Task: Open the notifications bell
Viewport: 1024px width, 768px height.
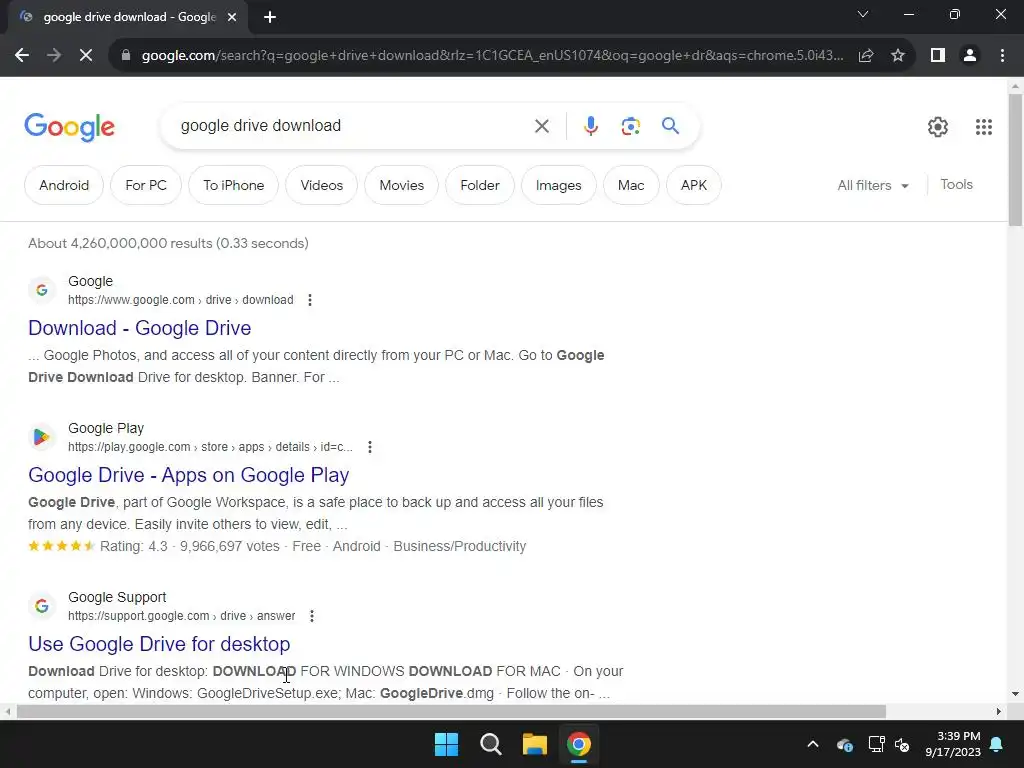Action: coord(997,744)
